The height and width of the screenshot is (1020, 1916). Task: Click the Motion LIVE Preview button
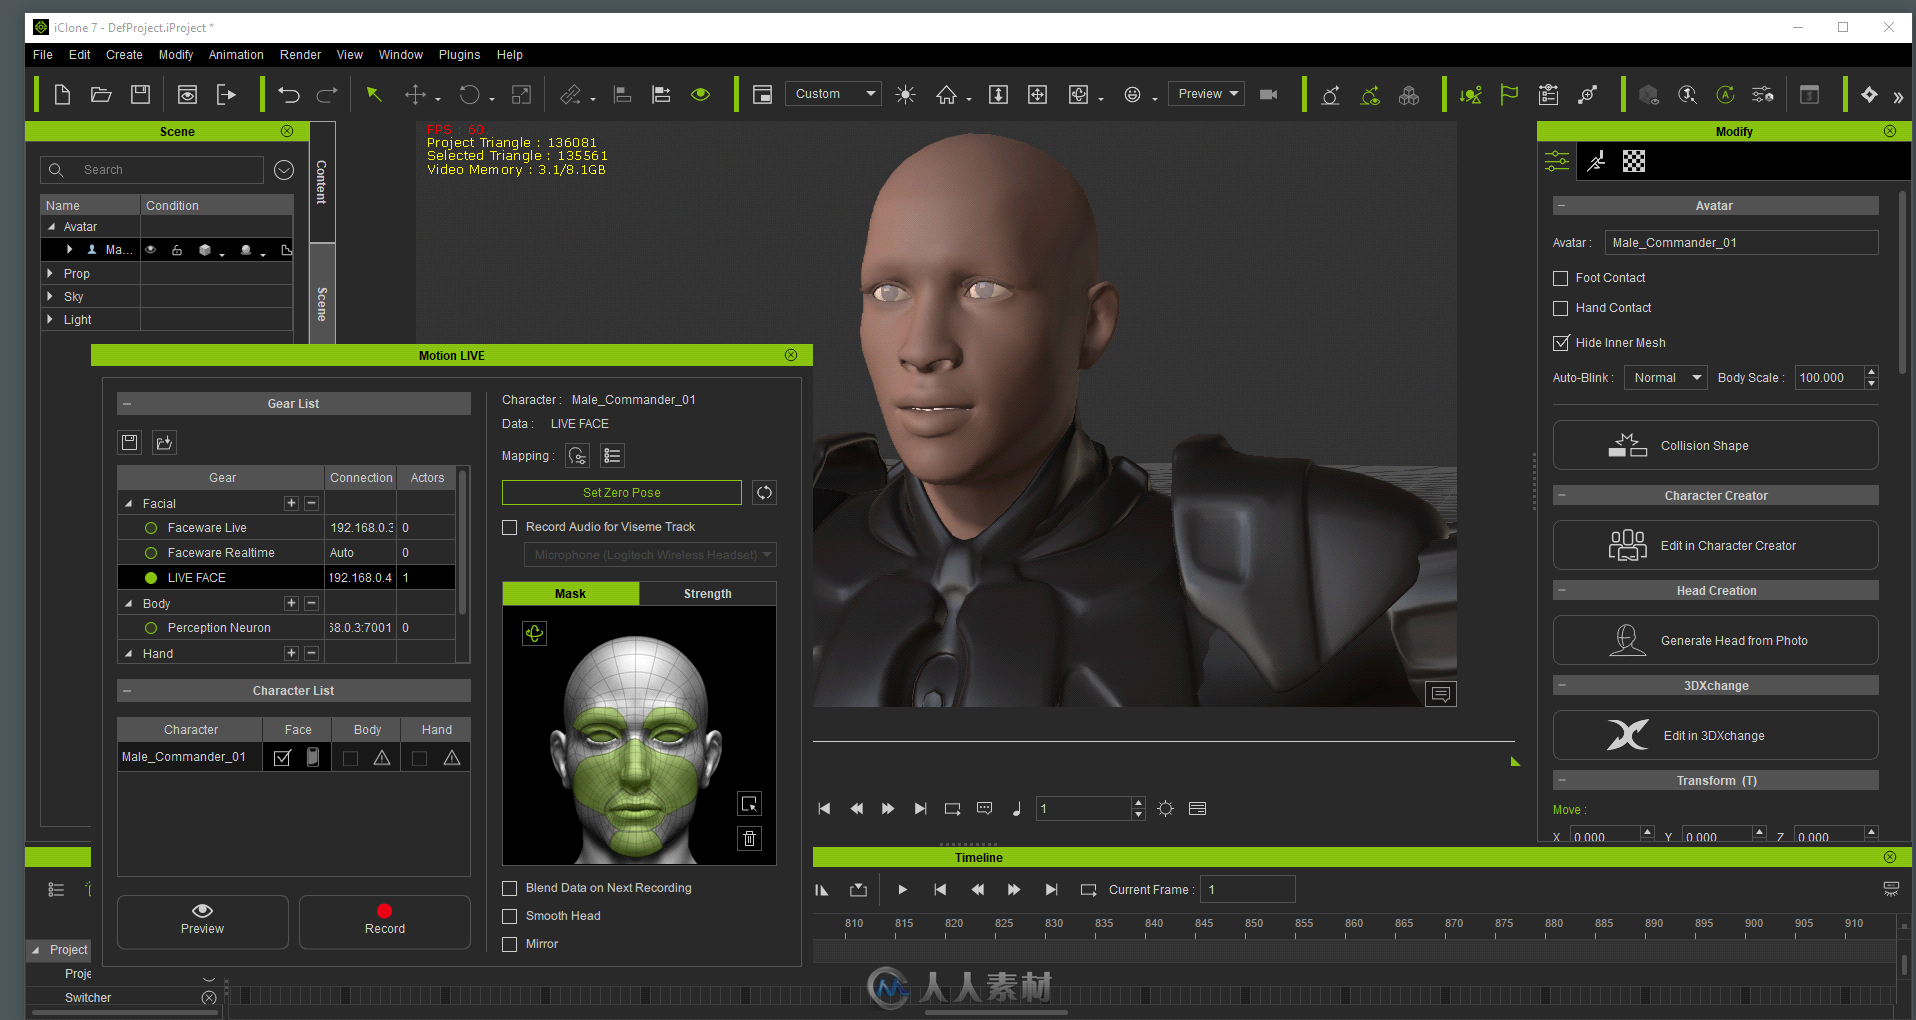[x=203, y=921]
